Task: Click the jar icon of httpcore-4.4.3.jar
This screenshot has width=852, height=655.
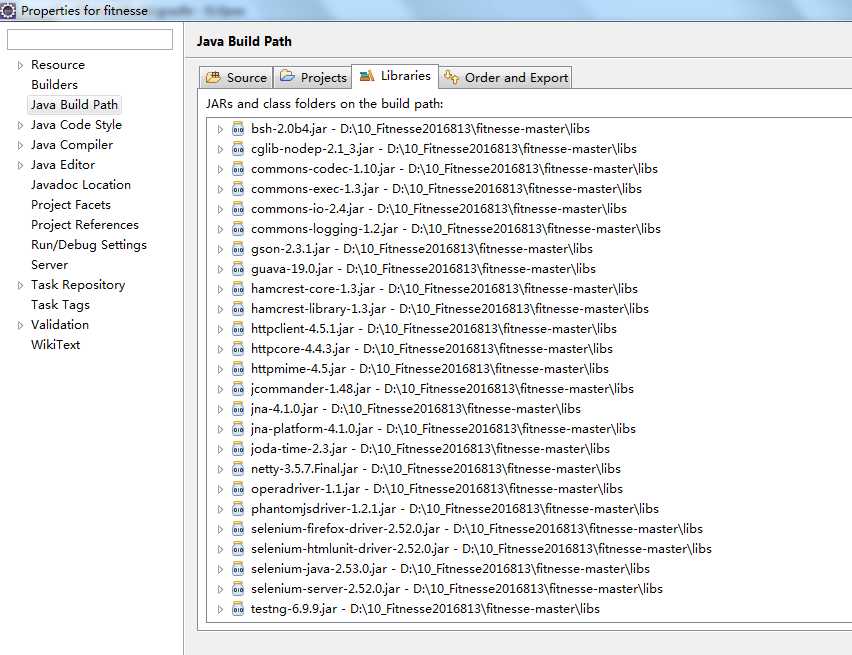Action: (x=238, y=349)
